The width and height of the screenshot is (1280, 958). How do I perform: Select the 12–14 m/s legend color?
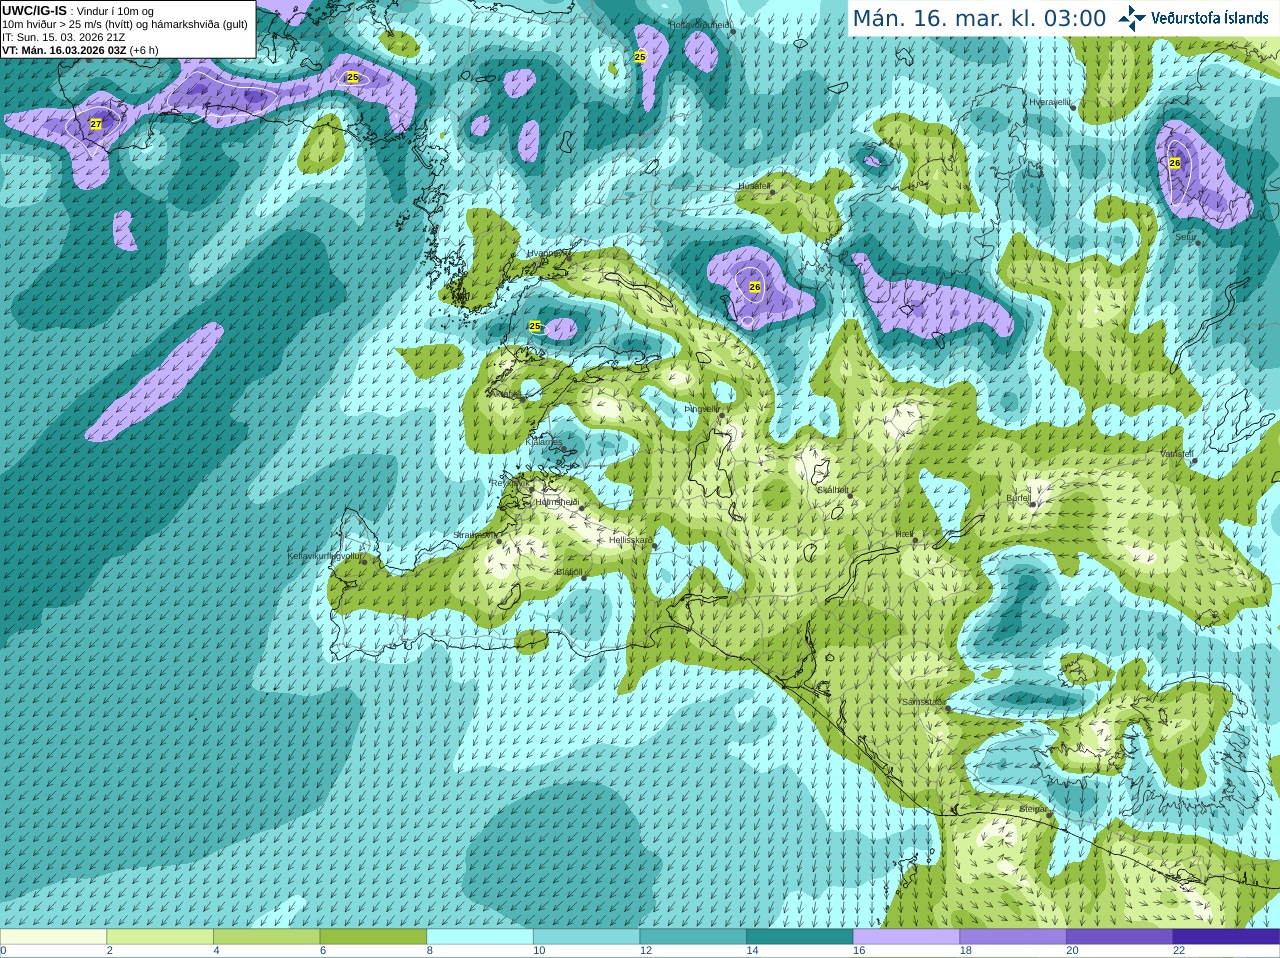693,937
